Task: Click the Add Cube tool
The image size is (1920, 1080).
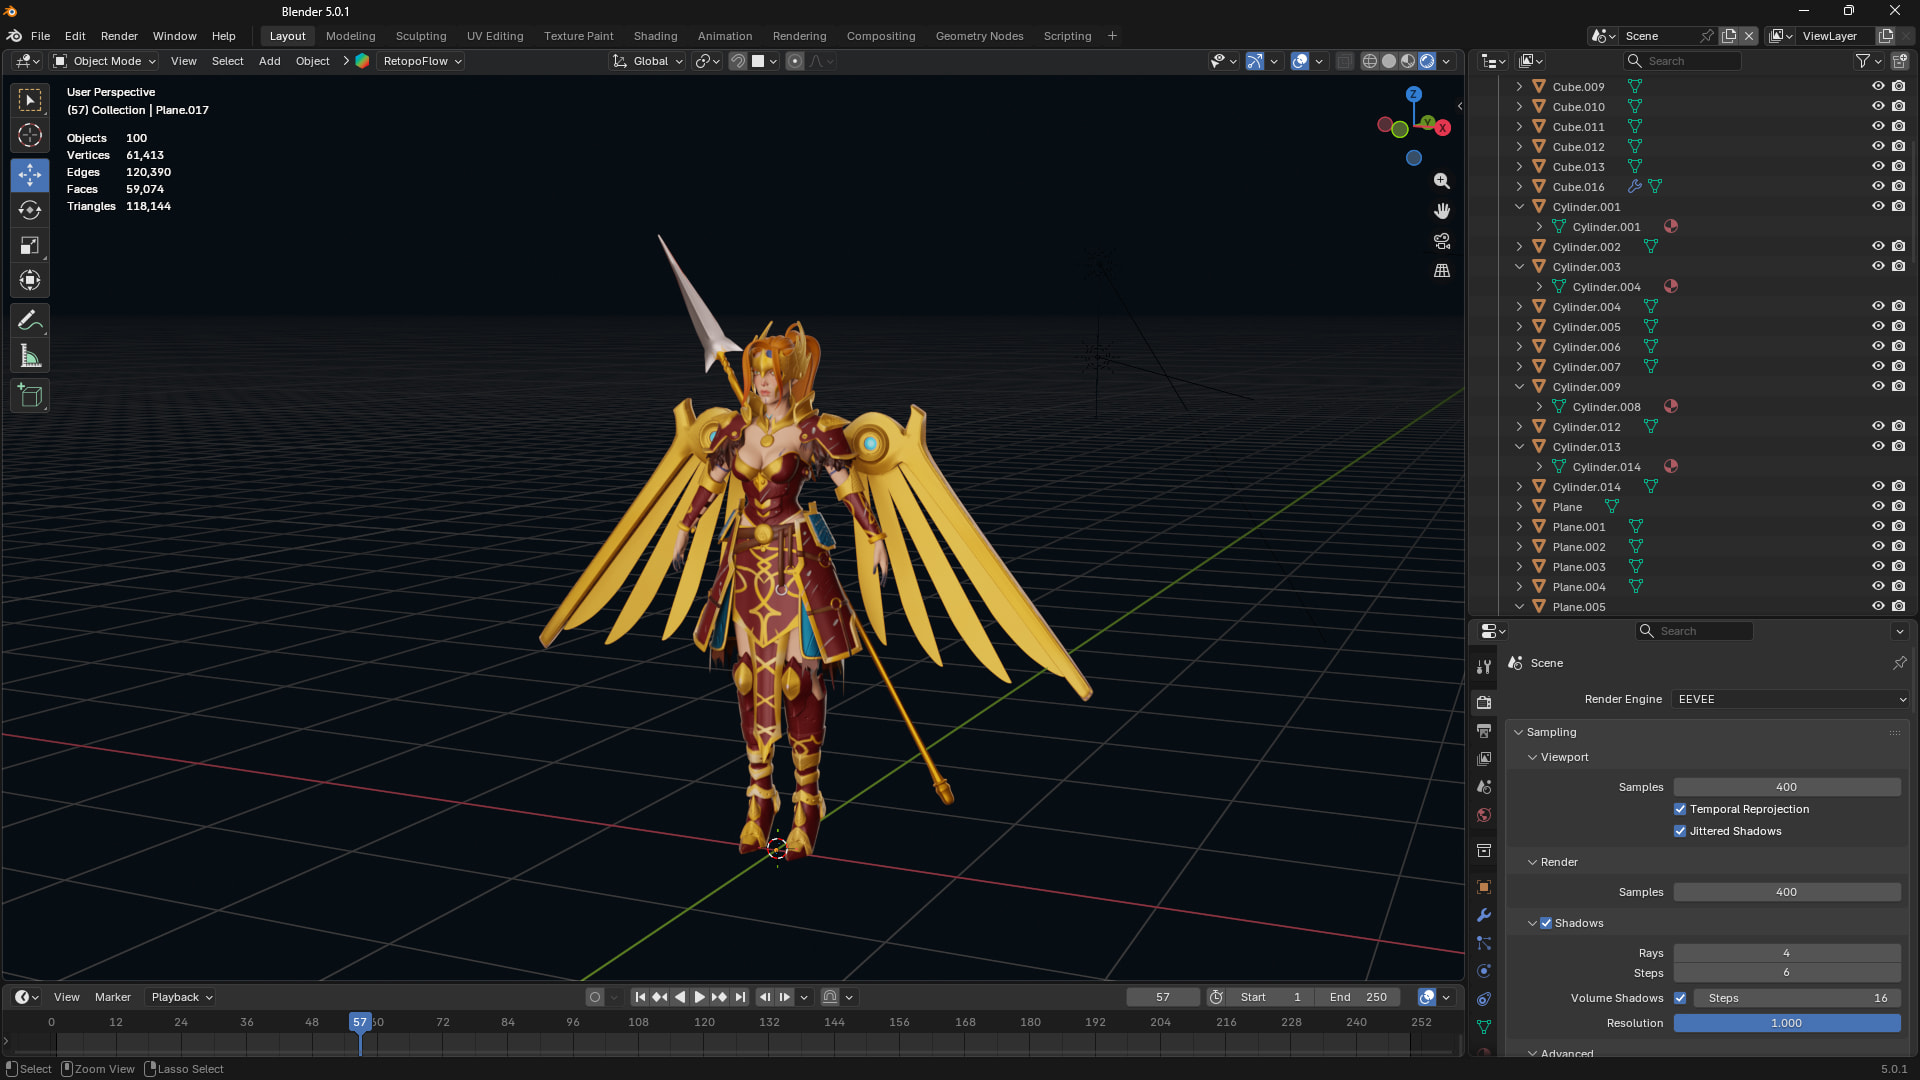Action: 30,396
